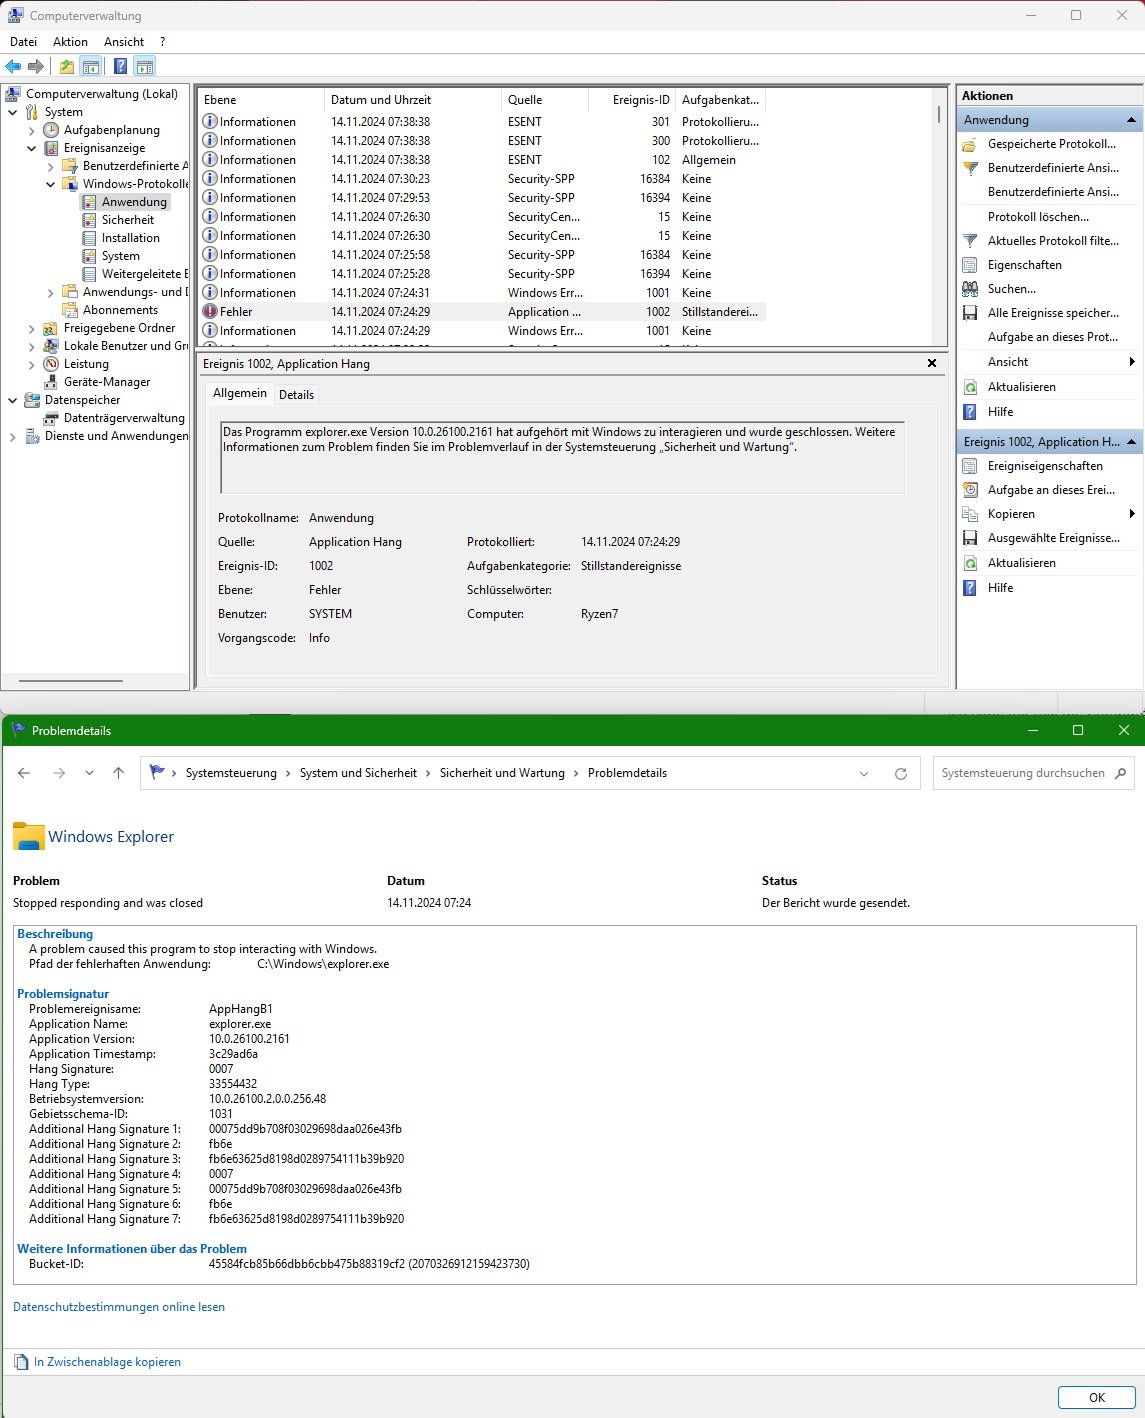
Task: Click Protokoll löschen action
Action: tap(1038, 217)
